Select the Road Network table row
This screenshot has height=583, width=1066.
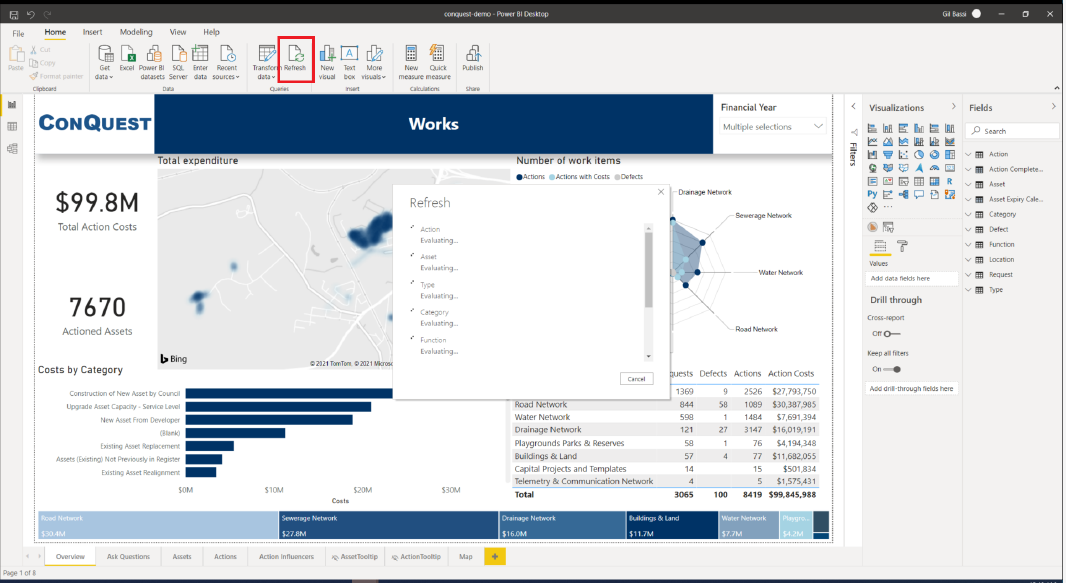665,404
